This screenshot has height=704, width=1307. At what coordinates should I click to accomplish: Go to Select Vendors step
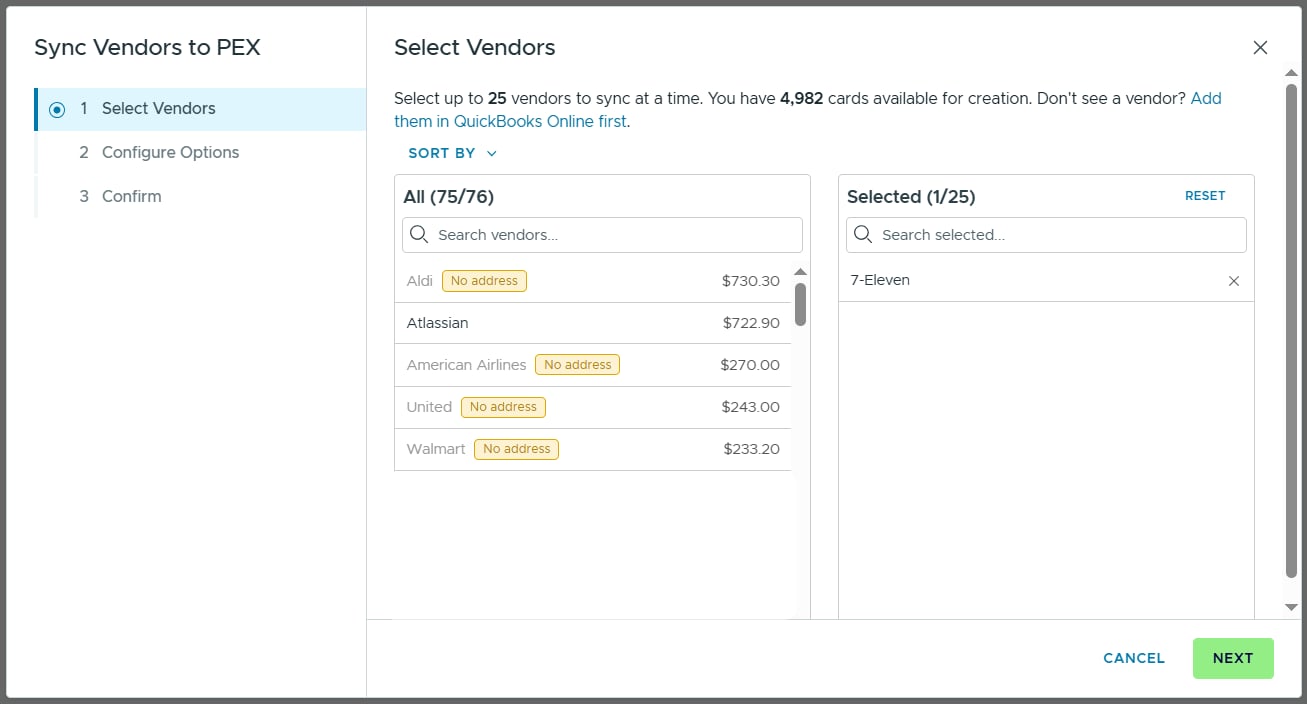pos(201,109)
